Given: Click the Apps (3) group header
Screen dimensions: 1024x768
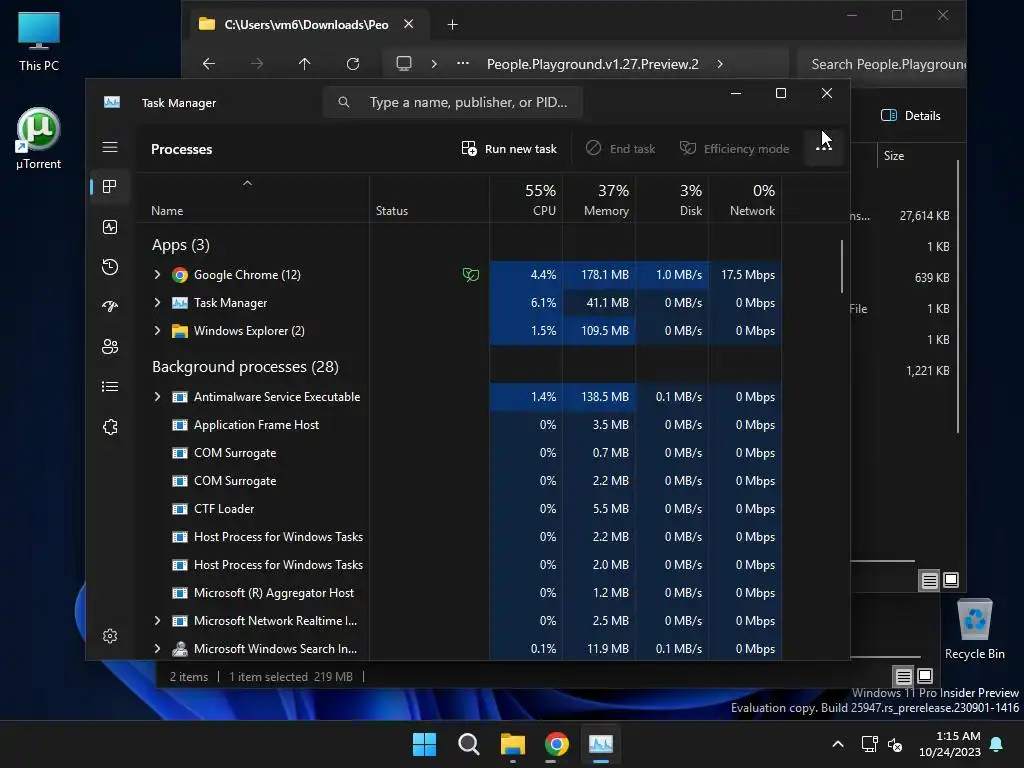Looking at the screenshot, I should [181, 245].
